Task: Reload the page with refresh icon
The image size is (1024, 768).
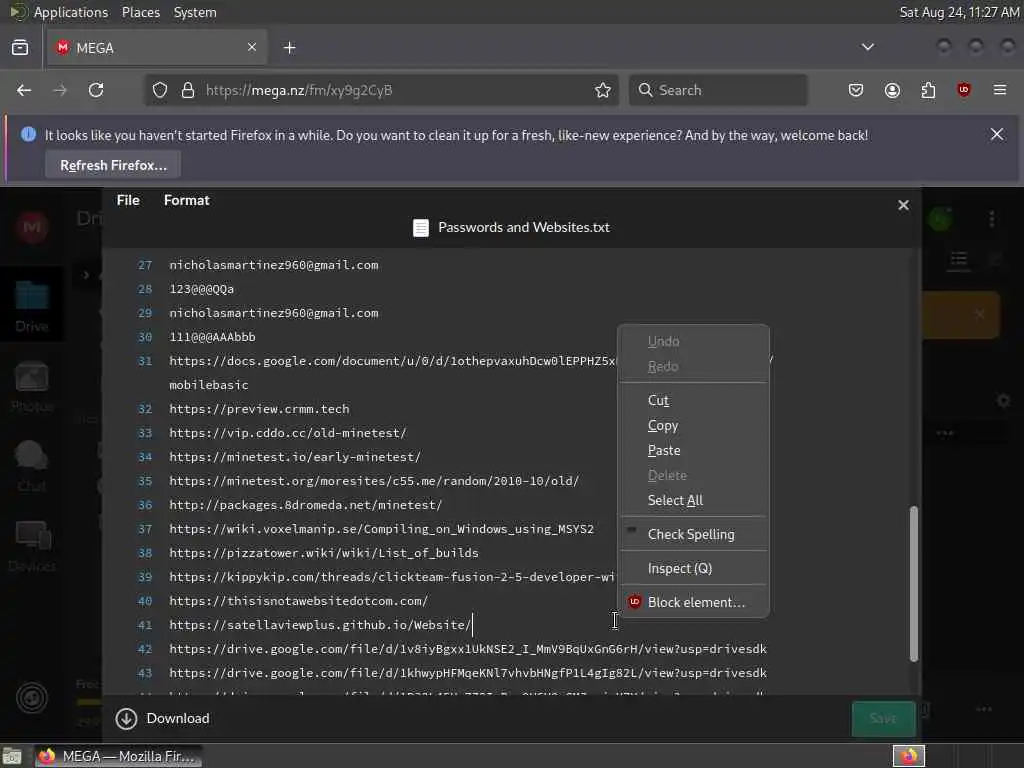Action: tap(96, 90)
